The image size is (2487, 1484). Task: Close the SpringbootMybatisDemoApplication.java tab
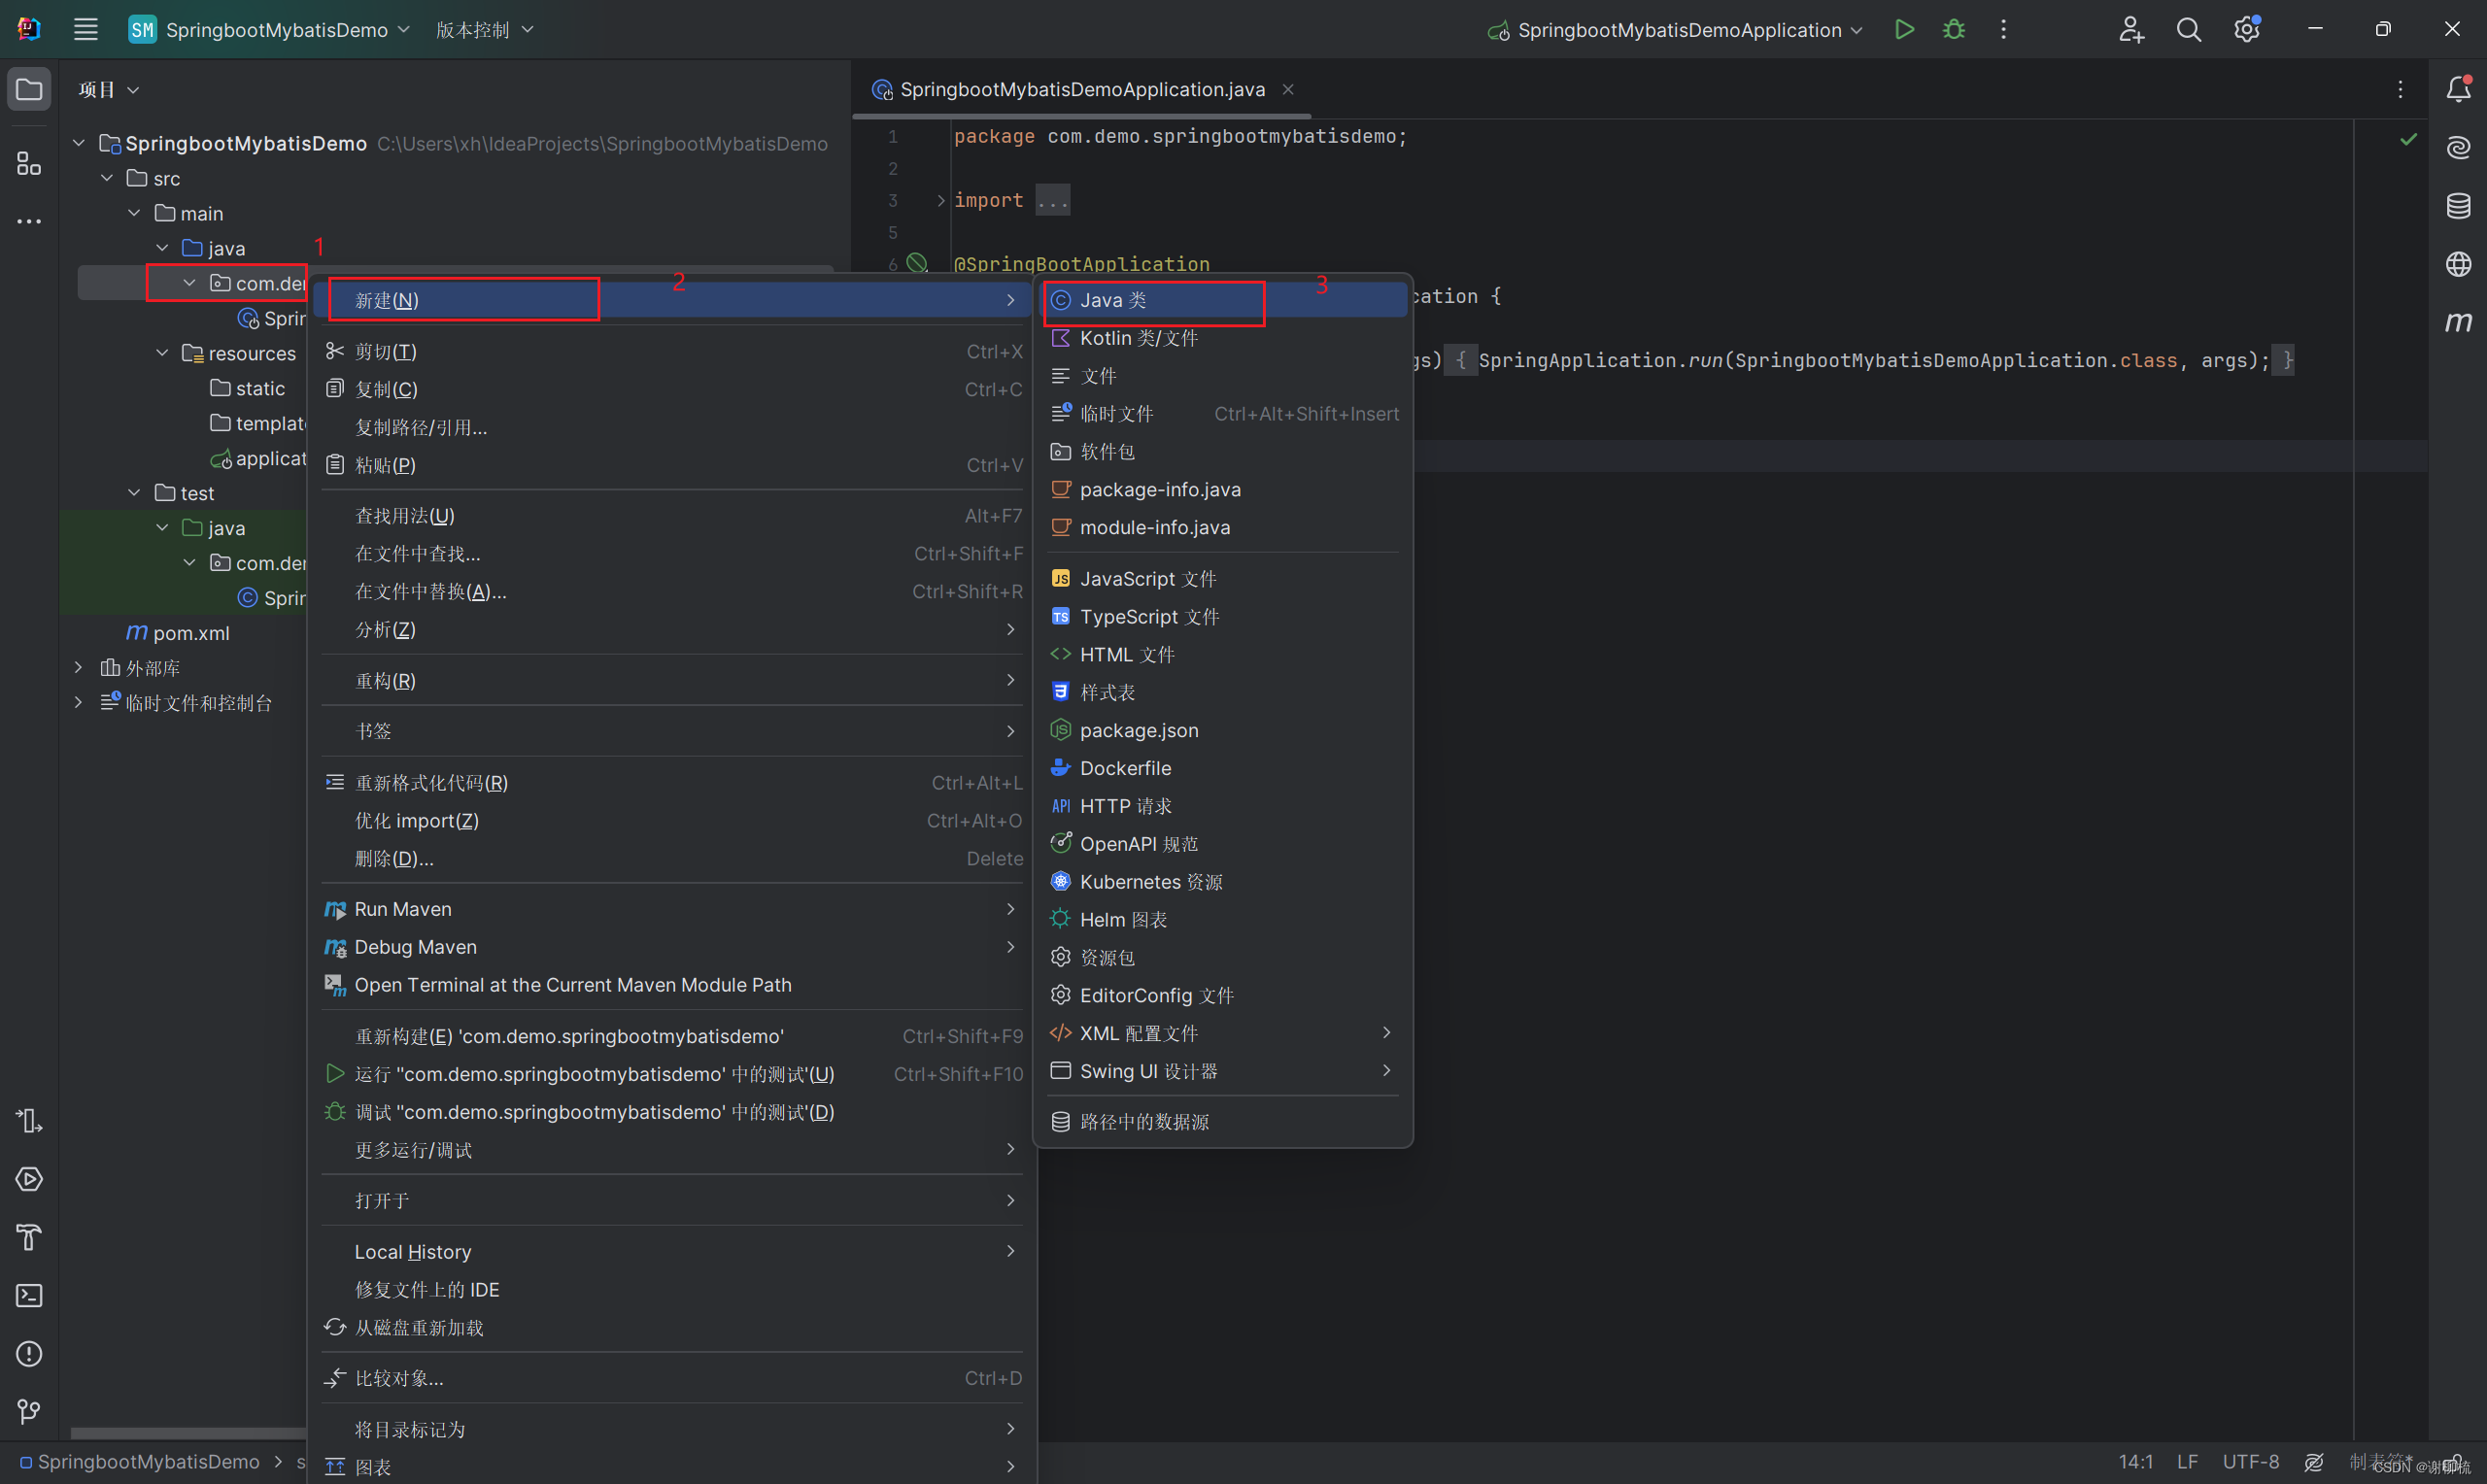tap(1288, 90)
